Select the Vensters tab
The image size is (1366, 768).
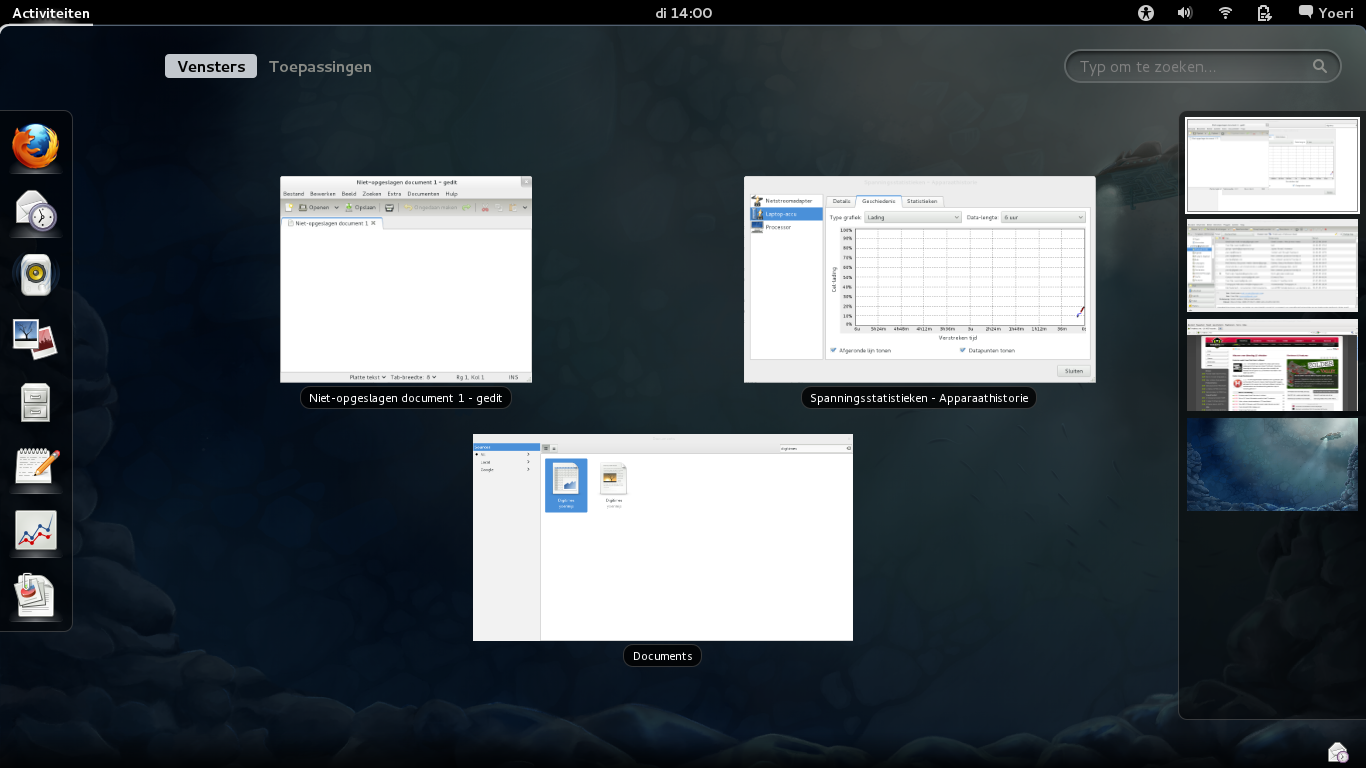[x=211, y=67]
